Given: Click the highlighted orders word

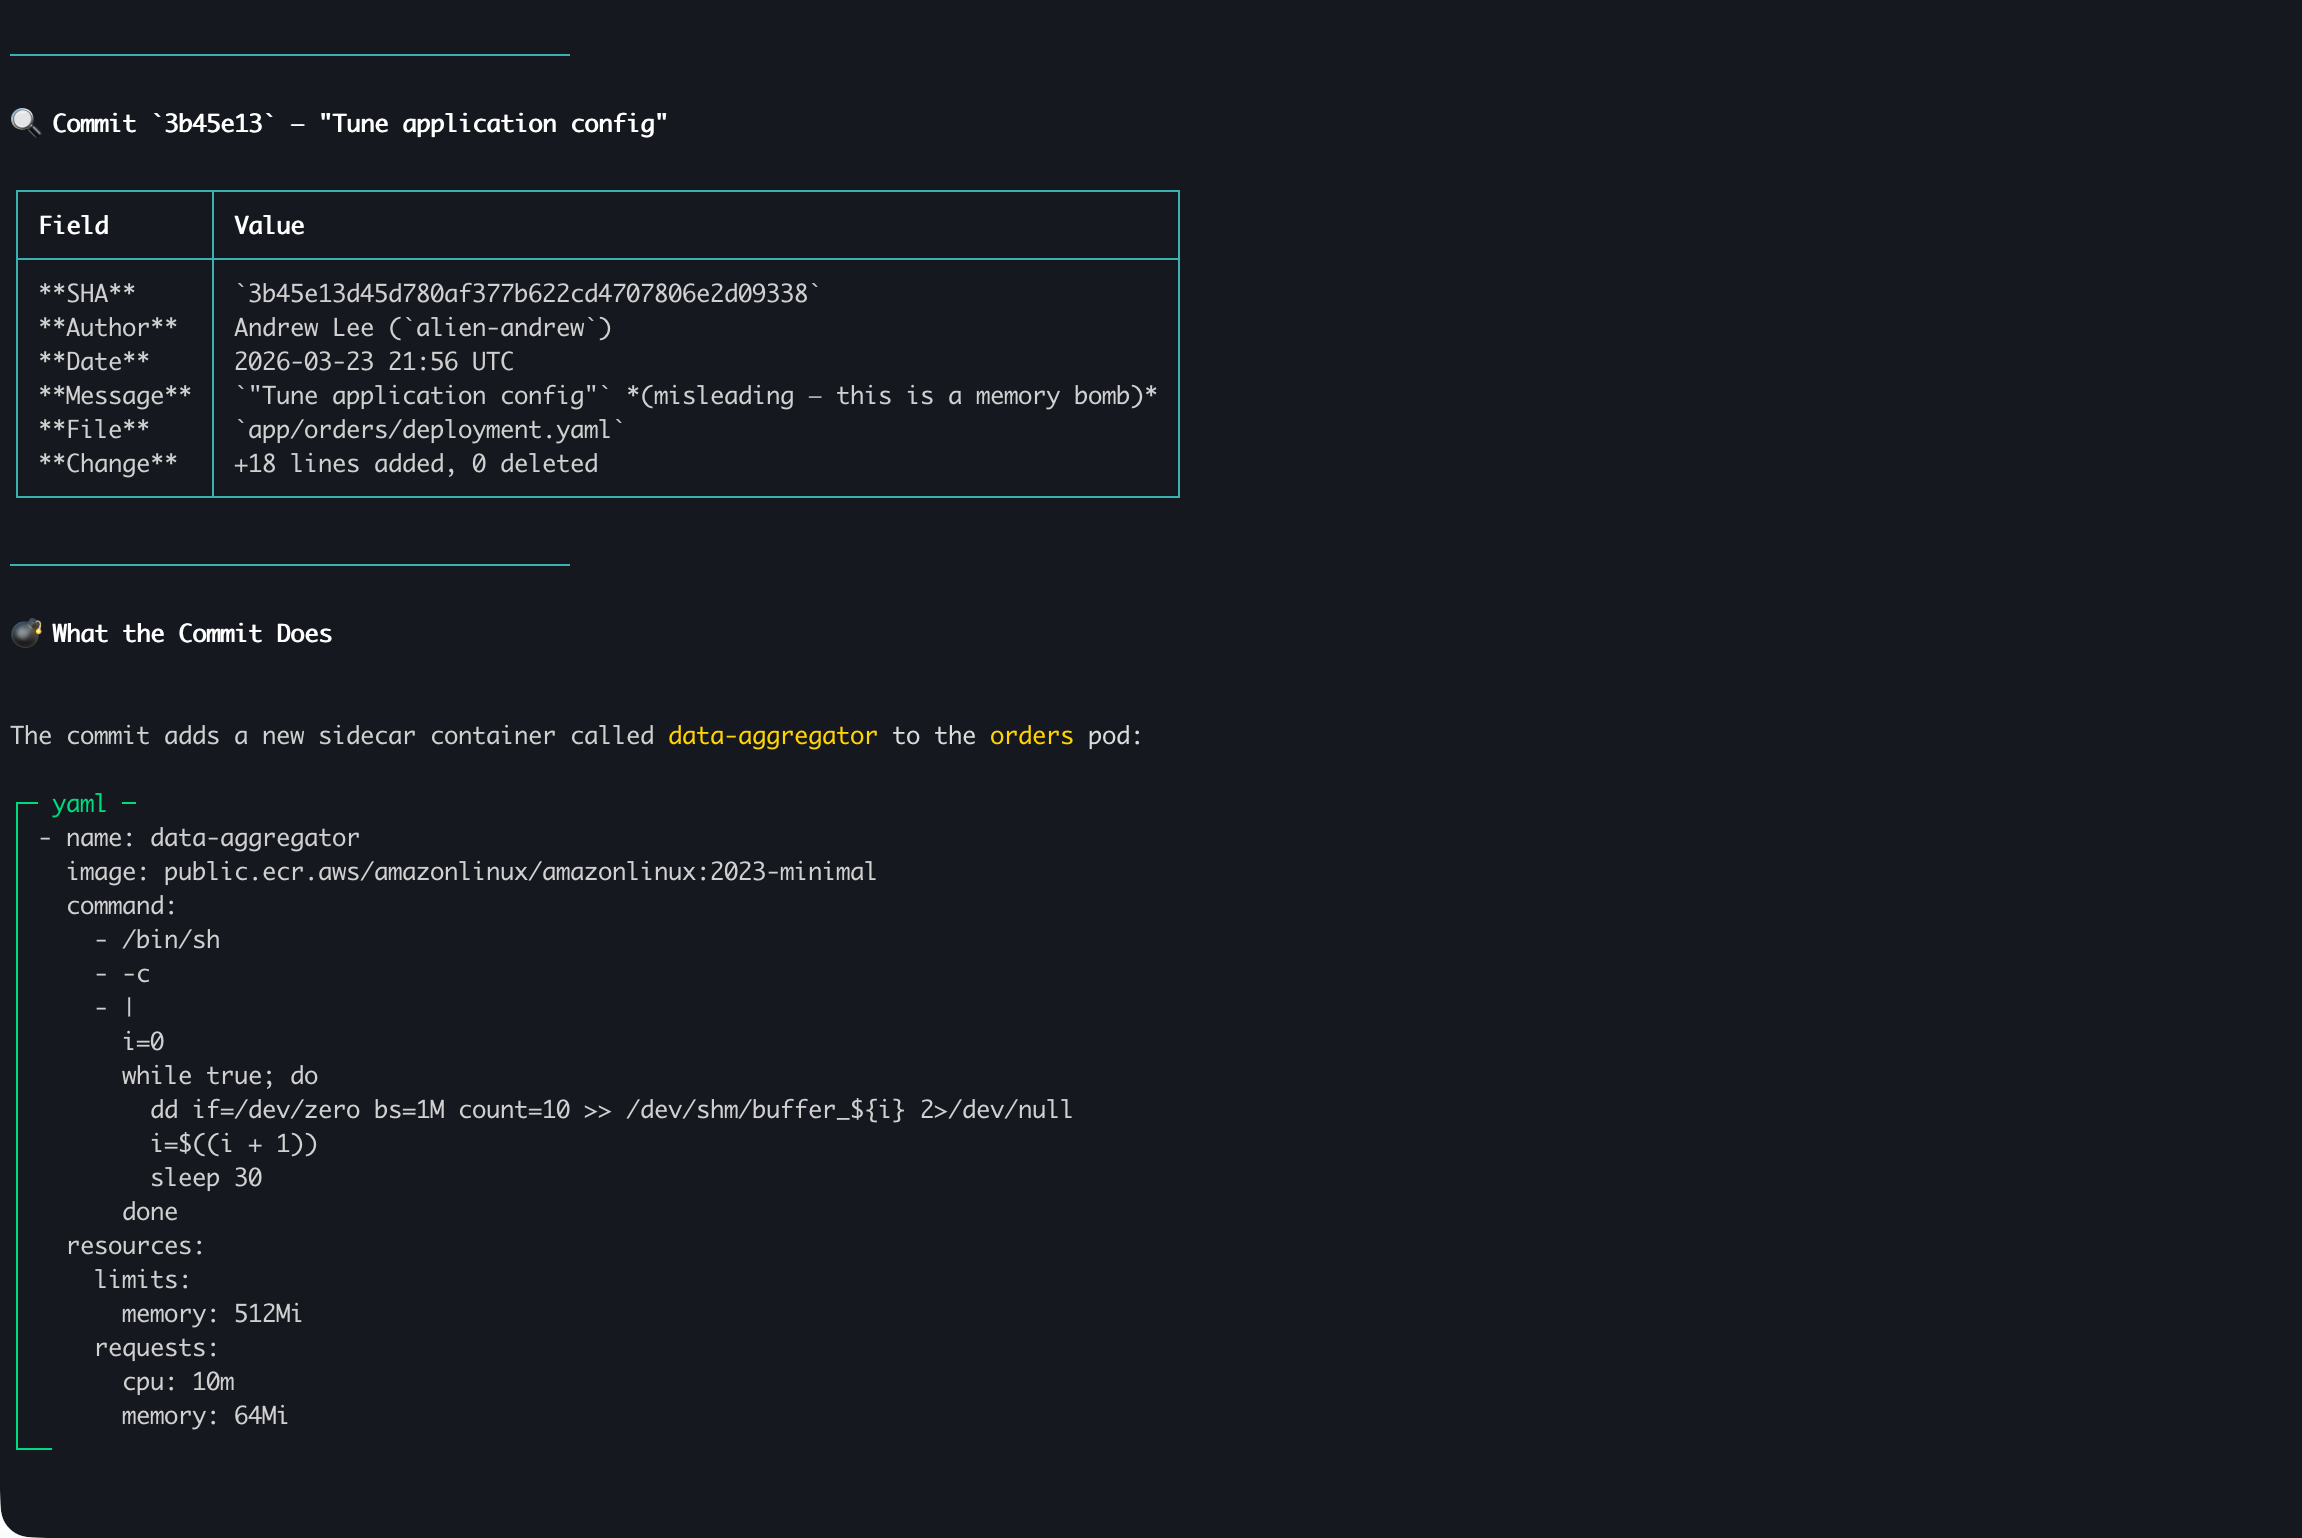Looking at the screenshot, I should 1031,736.
